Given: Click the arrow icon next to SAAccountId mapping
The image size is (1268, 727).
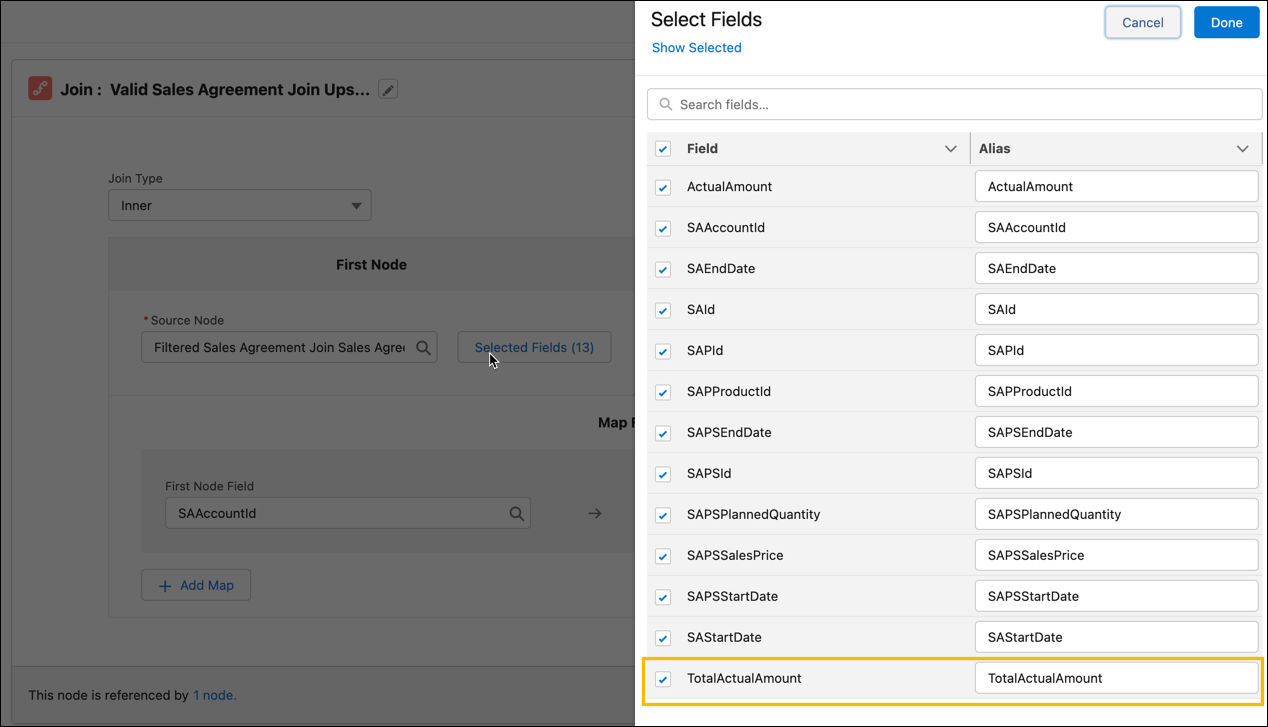Looking at the screenshot, I should pos(595,512).
